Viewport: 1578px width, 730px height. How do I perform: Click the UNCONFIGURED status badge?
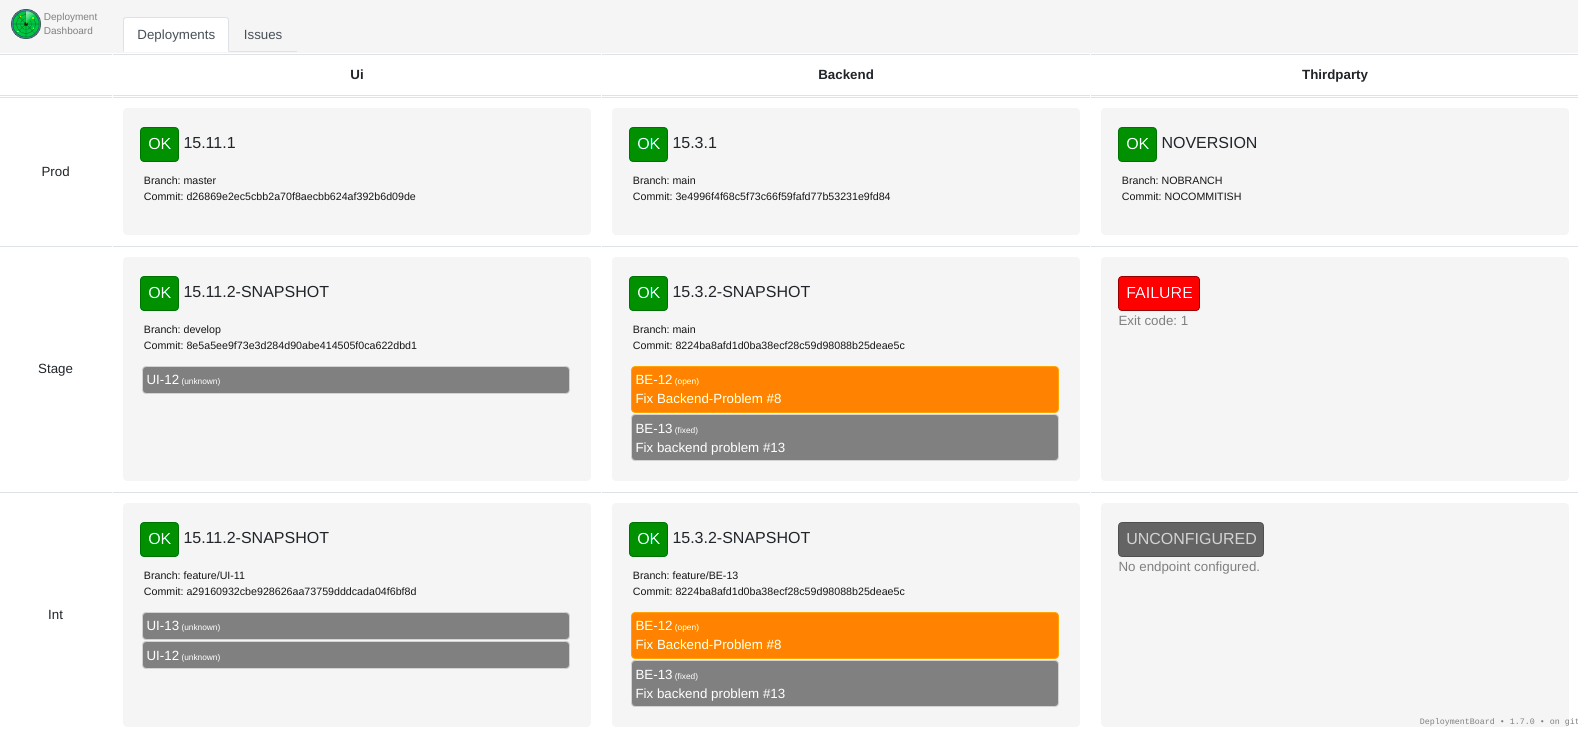coord(1191,539)
